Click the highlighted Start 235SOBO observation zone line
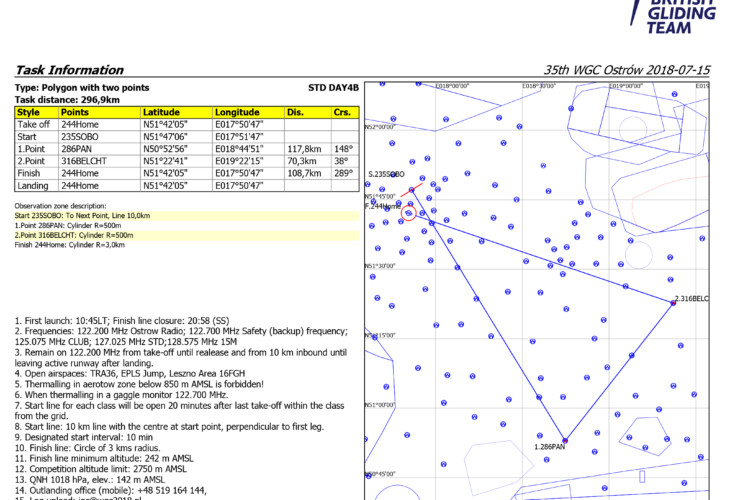Viewport: 730px width, 500px height. (x=83, y=215)
